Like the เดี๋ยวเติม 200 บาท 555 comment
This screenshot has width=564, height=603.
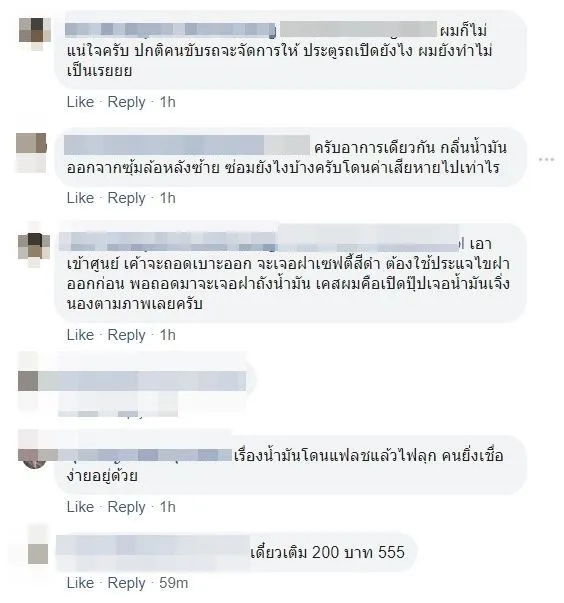click(x=80, y=583)
